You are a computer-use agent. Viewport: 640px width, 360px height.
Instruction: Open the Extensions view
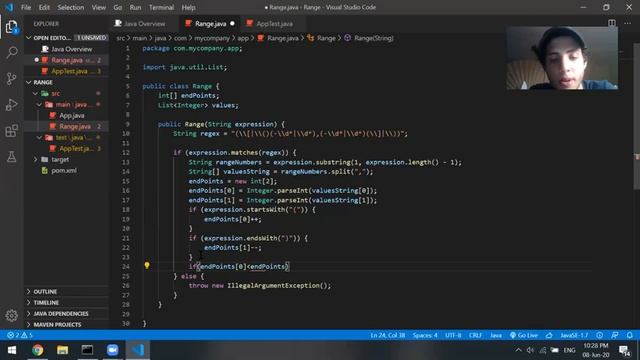(x=11, y=131)
